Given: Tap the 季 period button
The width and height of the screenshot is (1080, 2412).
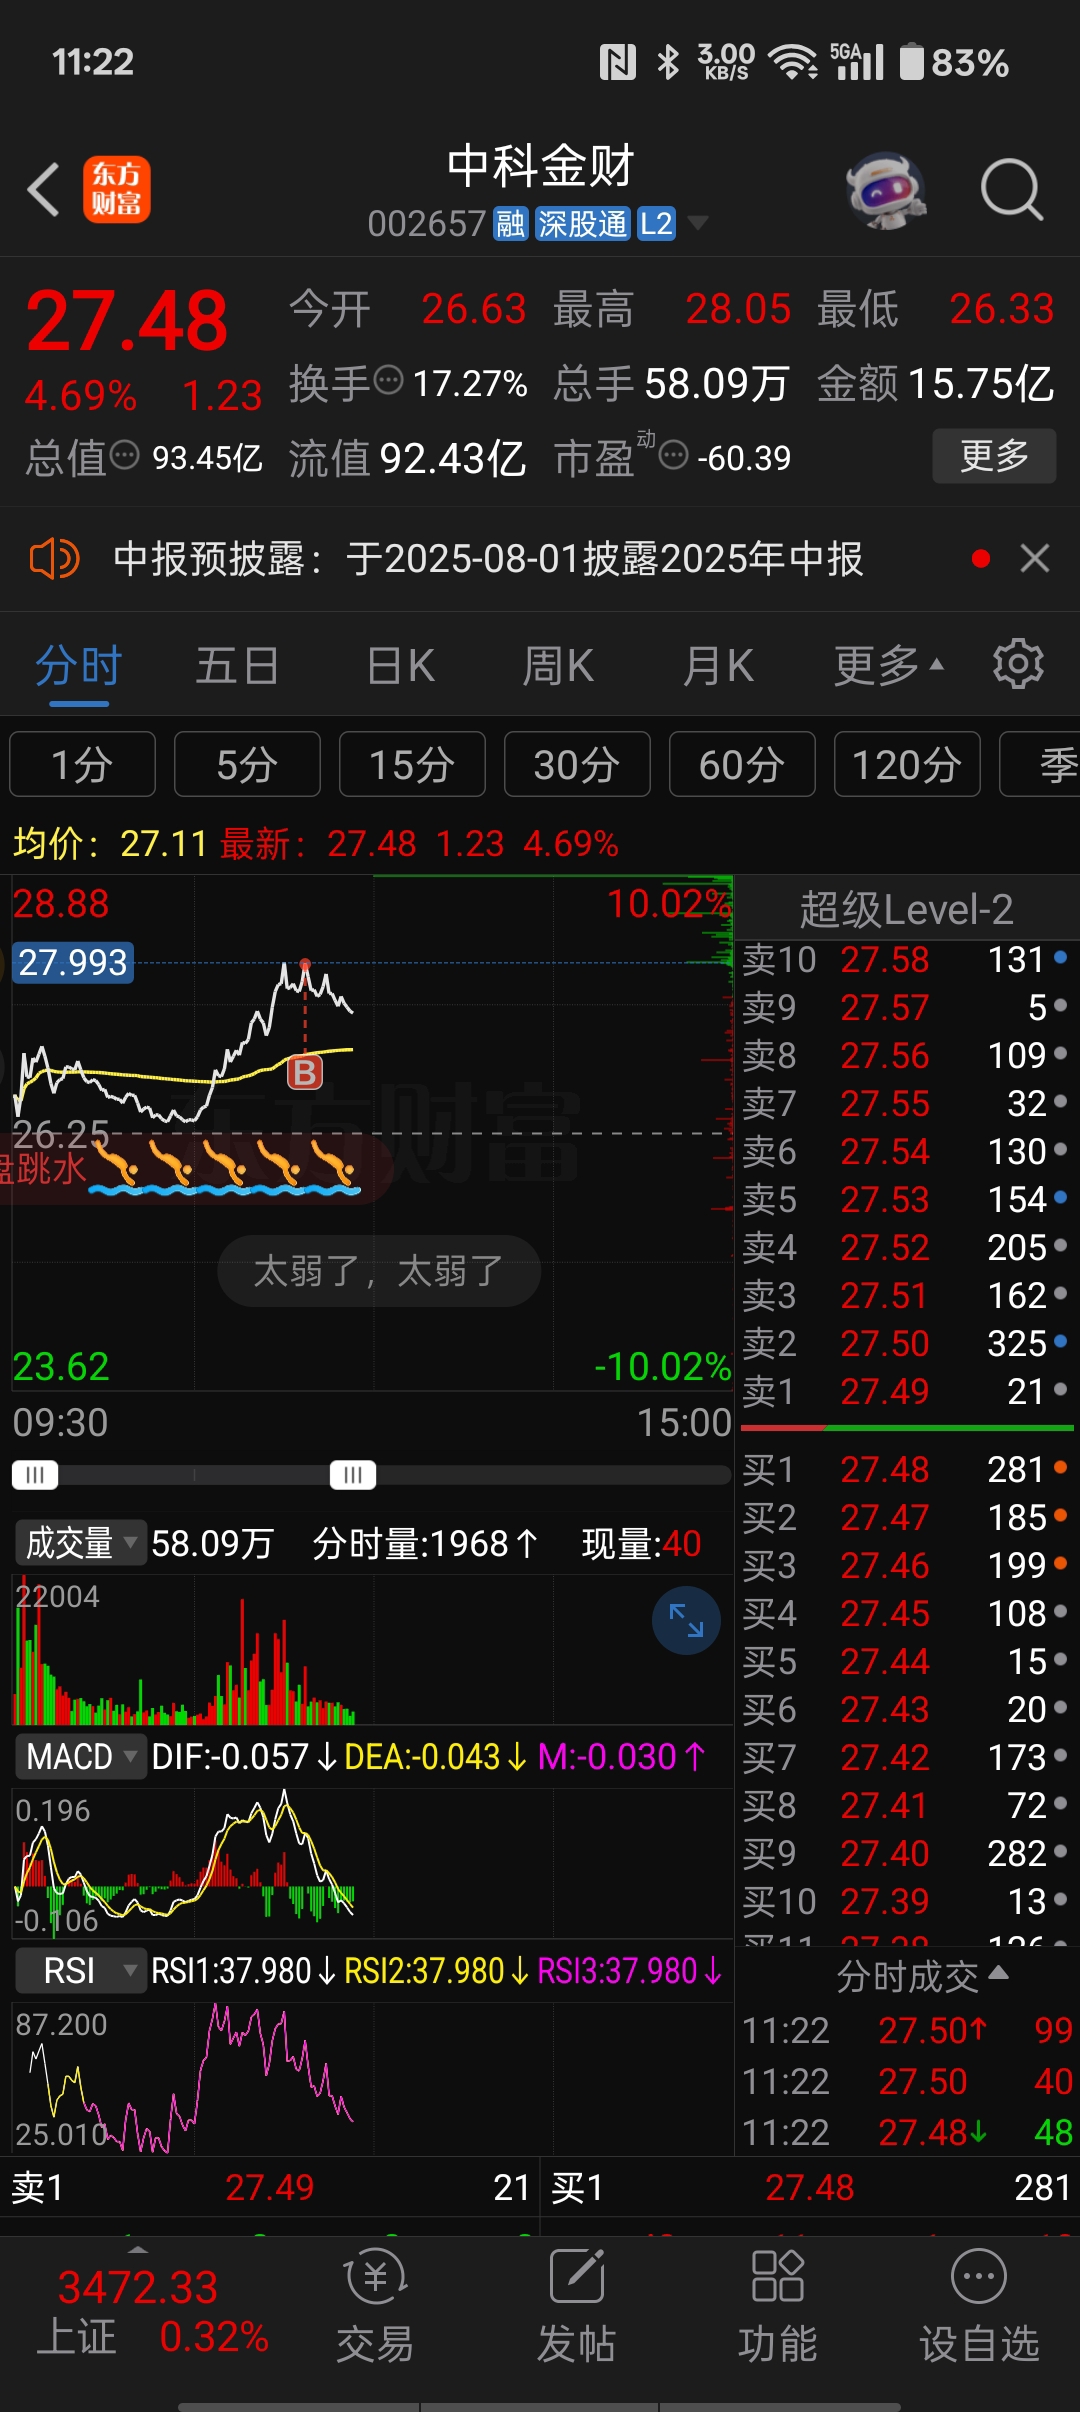Looking at the screenshot, I should click(x=1040, y=764).
